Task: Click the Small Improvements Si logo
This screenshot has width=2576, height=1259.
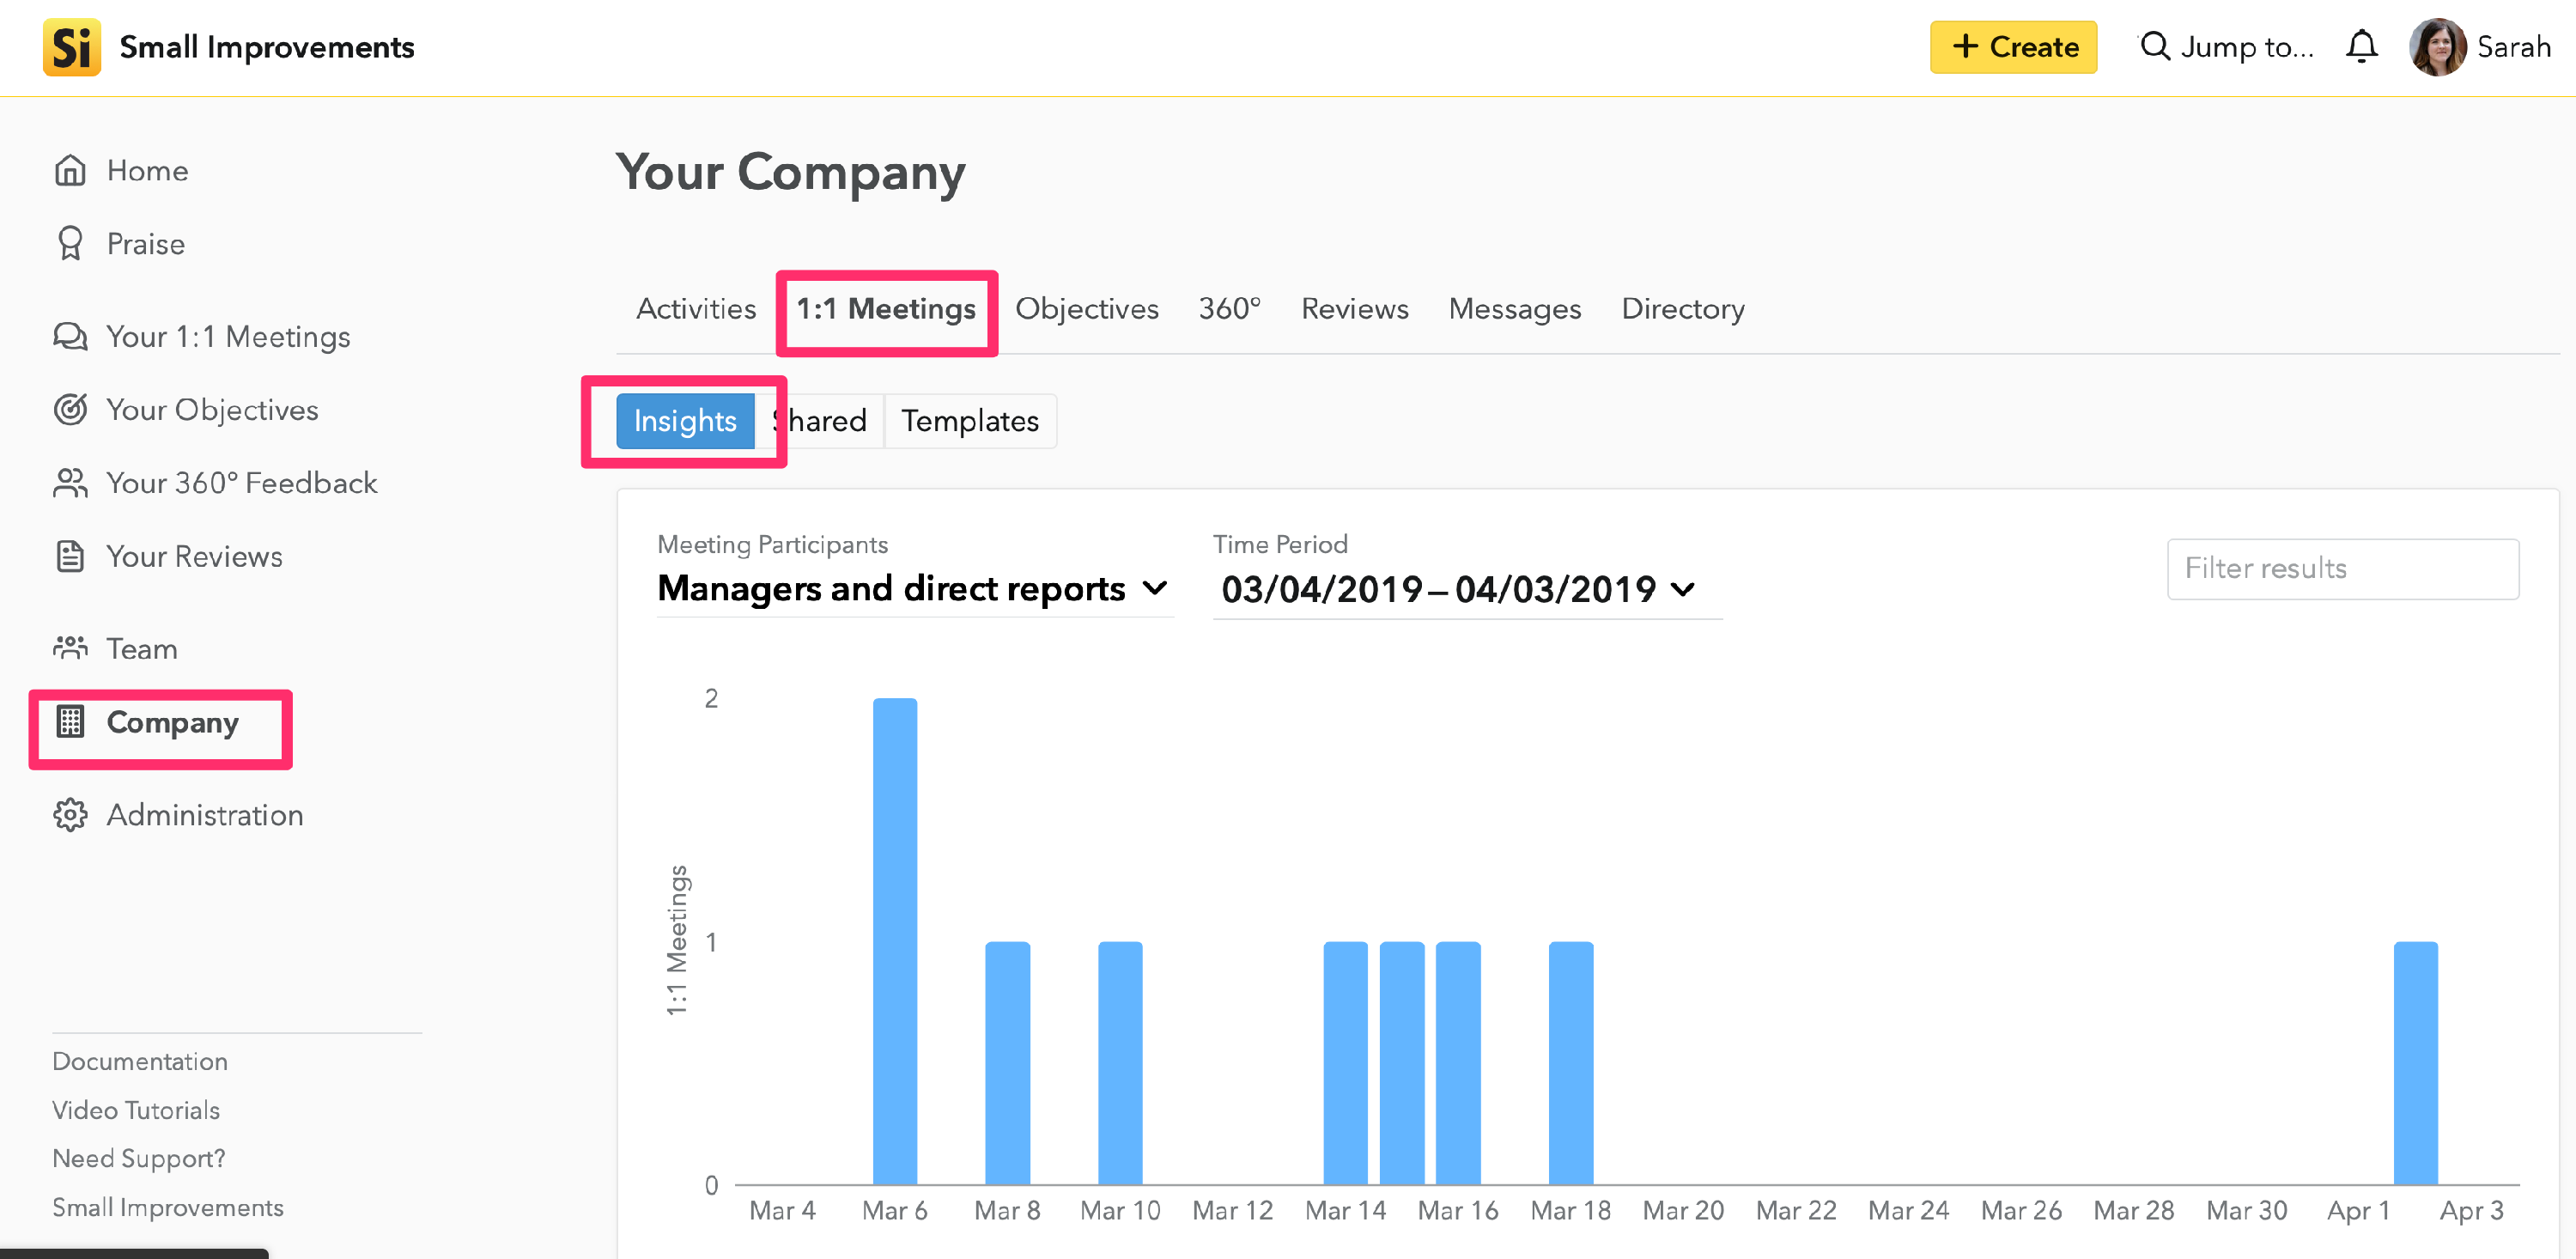Action: [x=71, y=47]
